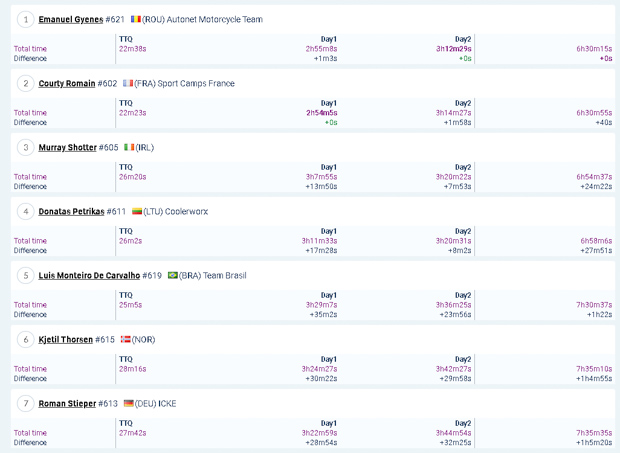
Task: Open Luis Monteiro De Carvalho link
Action: click(x=89, y=276)
